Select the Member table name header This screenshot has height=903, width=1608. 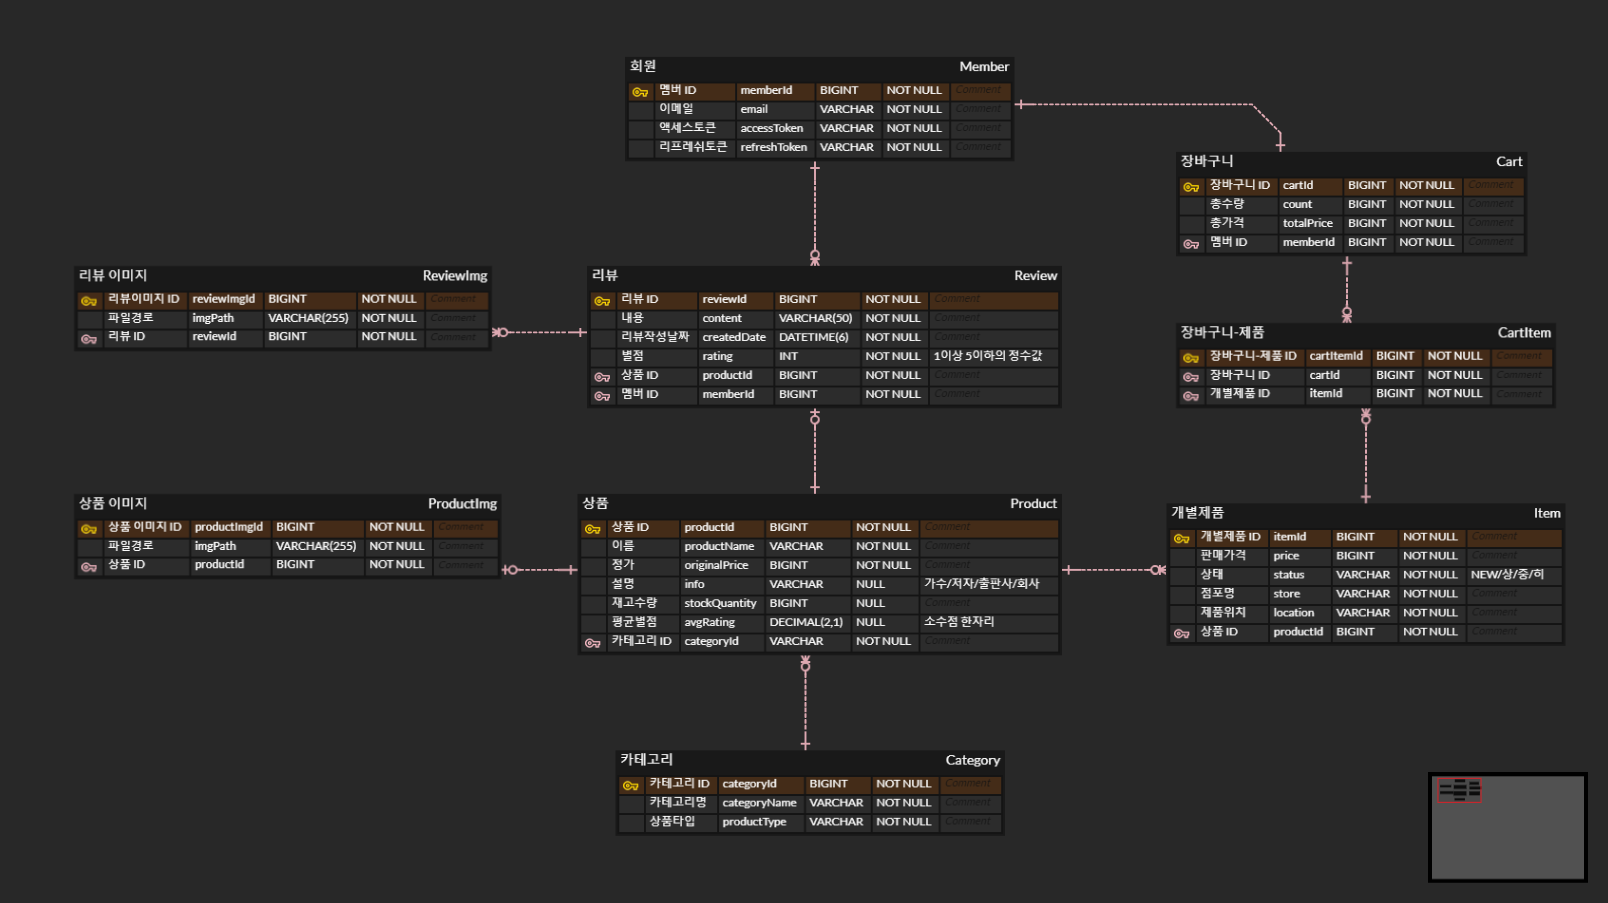click(x=984, y=67)
